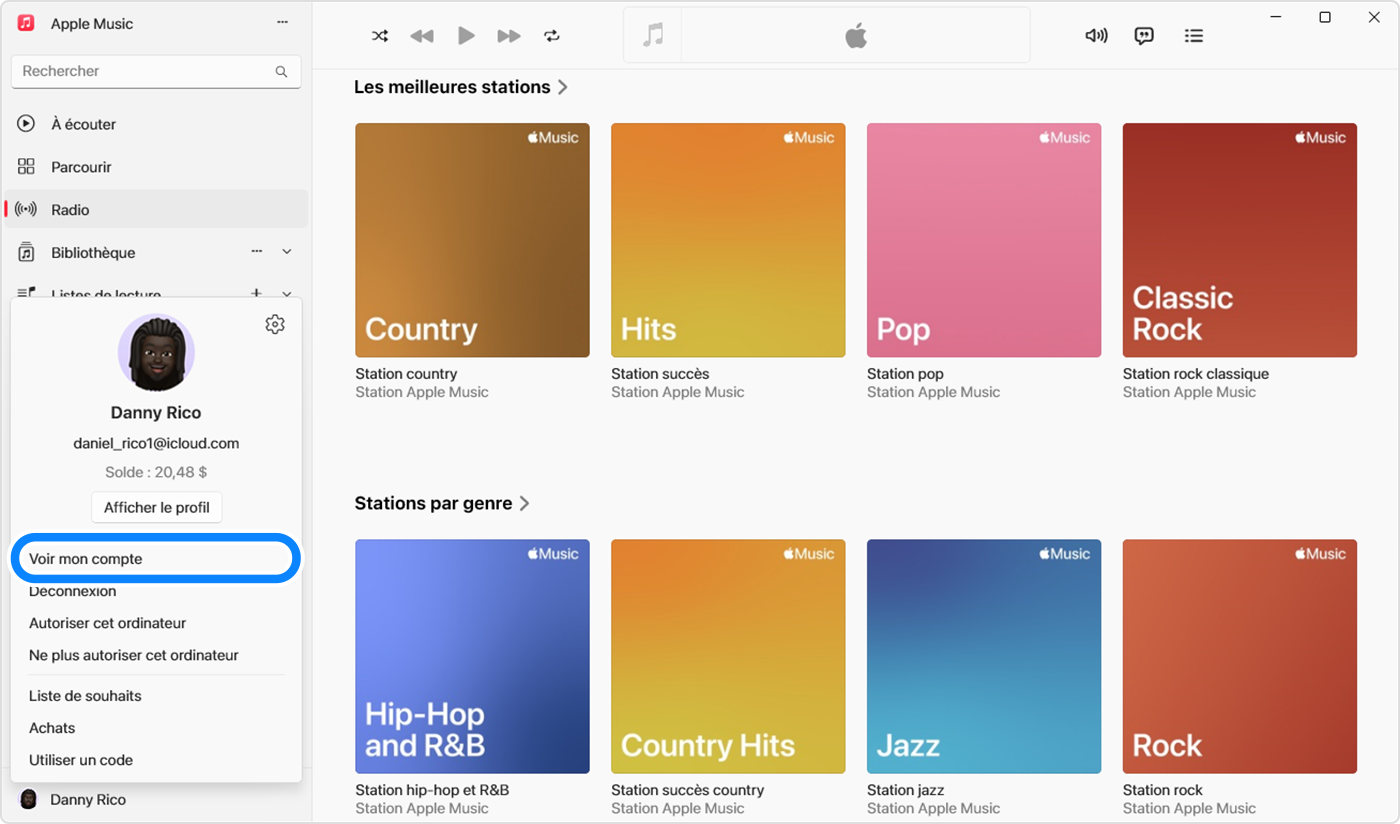
Task: Open Bibliothèque in the sidebar
Action: point(93,253)
